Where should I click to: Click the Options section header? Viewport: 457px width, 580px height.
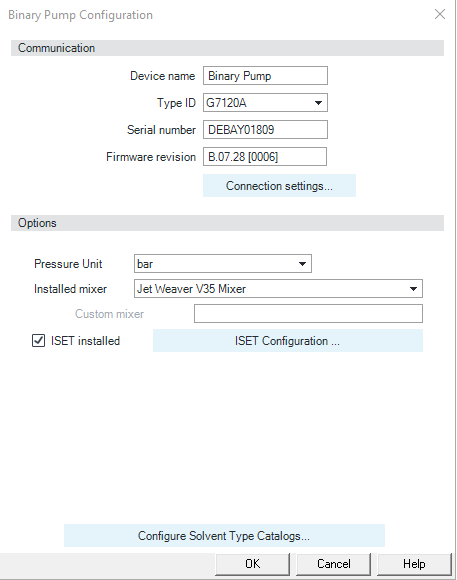coord(227,223)
